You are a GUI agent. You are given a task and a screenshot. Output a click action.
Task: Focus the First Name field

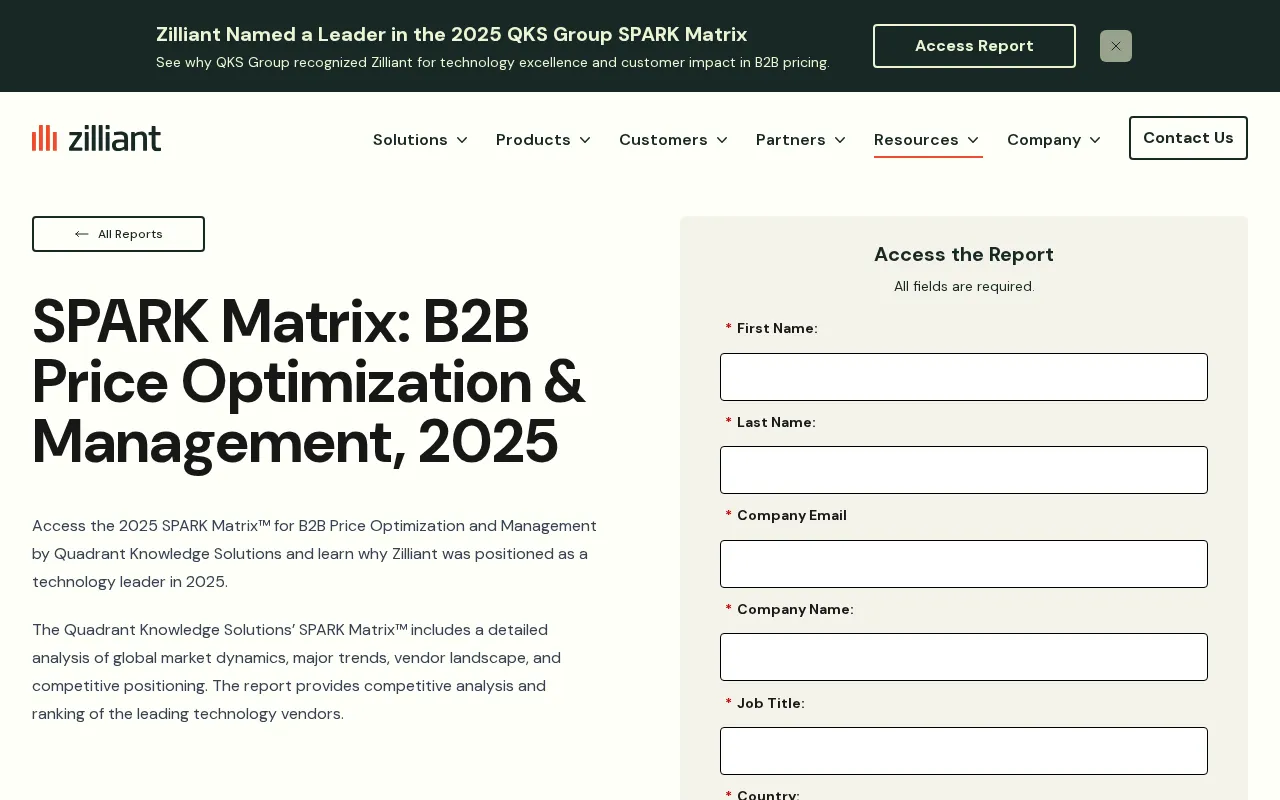coord(964,377)
